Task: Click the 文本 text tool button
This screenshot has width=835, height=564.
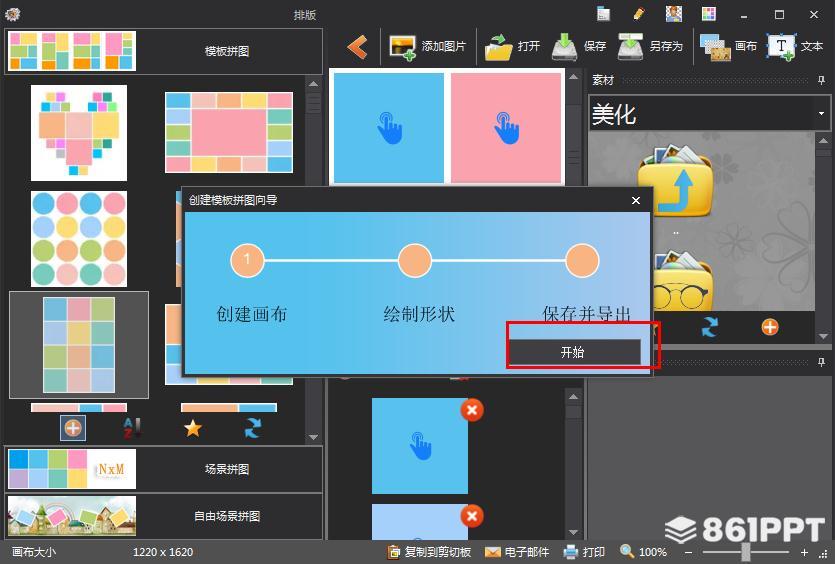Action: pyautogui.click(x=795, y=47)
